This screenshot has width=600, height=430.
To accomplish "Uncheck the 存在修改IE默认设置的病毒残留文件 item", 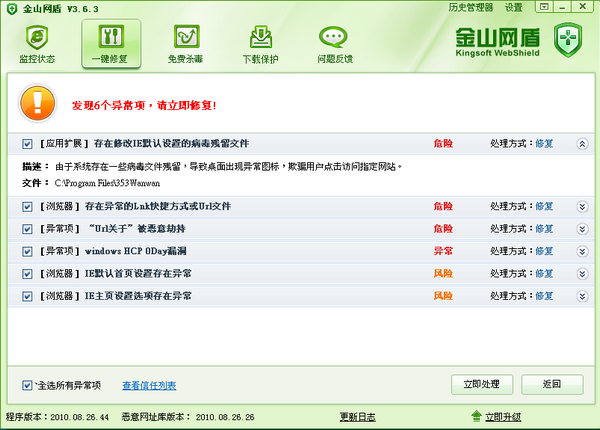I will coord(27,144).
